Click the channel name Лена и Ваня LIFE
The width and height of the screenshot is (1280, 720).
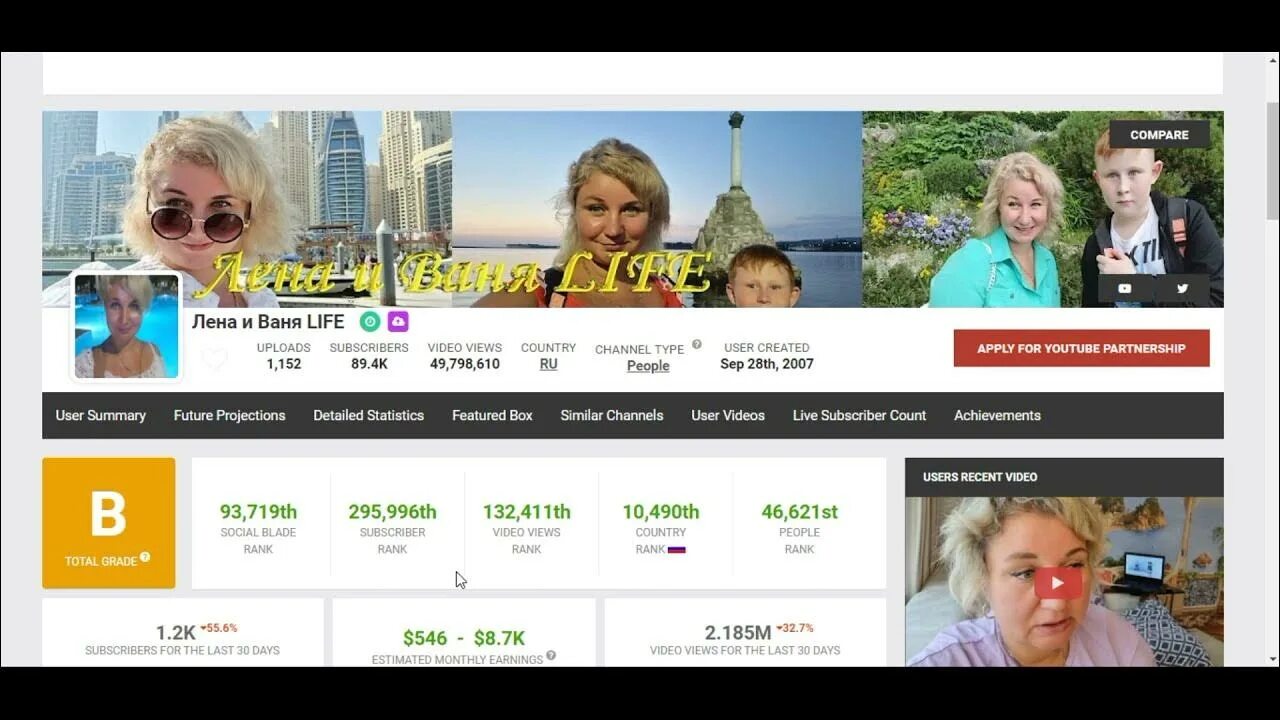[268, 322]
